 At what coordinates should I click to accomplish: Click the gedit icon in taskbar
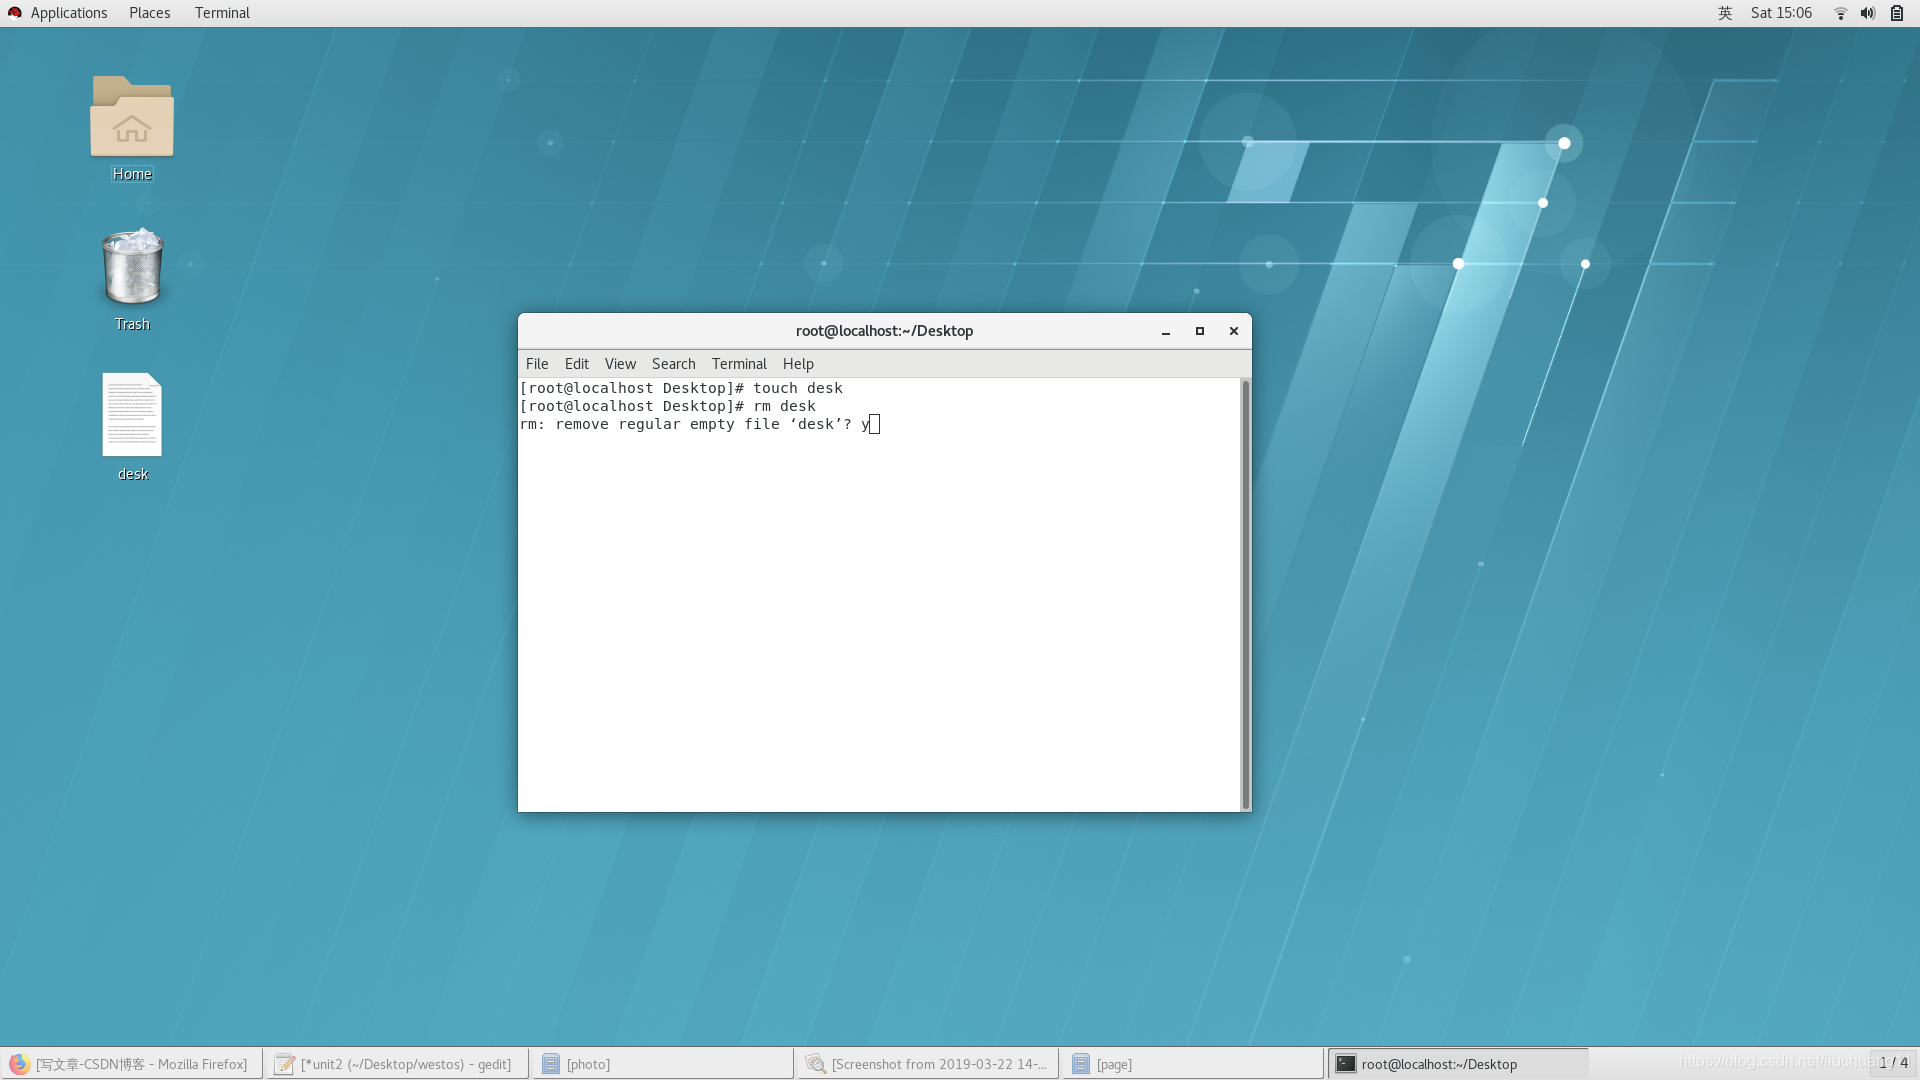click(285, 1064)
